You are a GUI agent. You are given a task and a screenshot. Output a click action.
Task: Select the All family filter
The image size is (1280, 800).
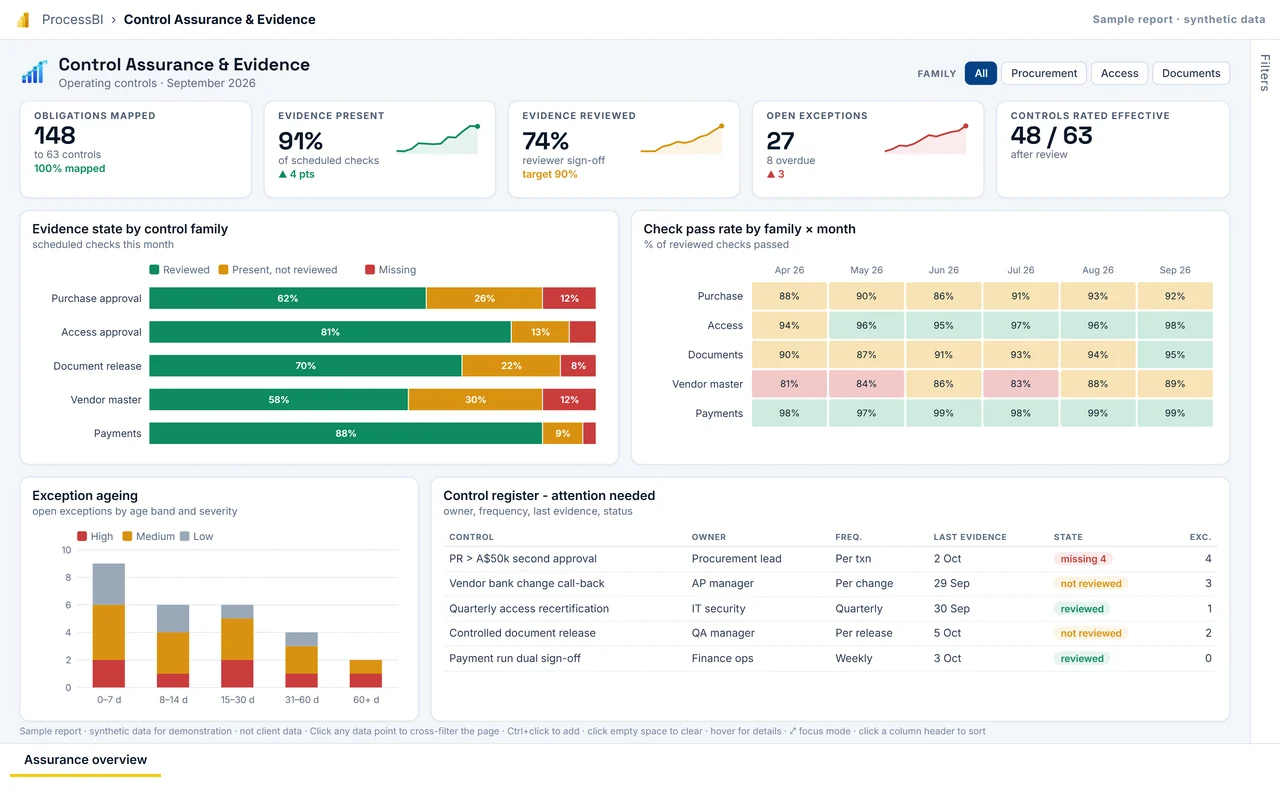click(981, 73)
